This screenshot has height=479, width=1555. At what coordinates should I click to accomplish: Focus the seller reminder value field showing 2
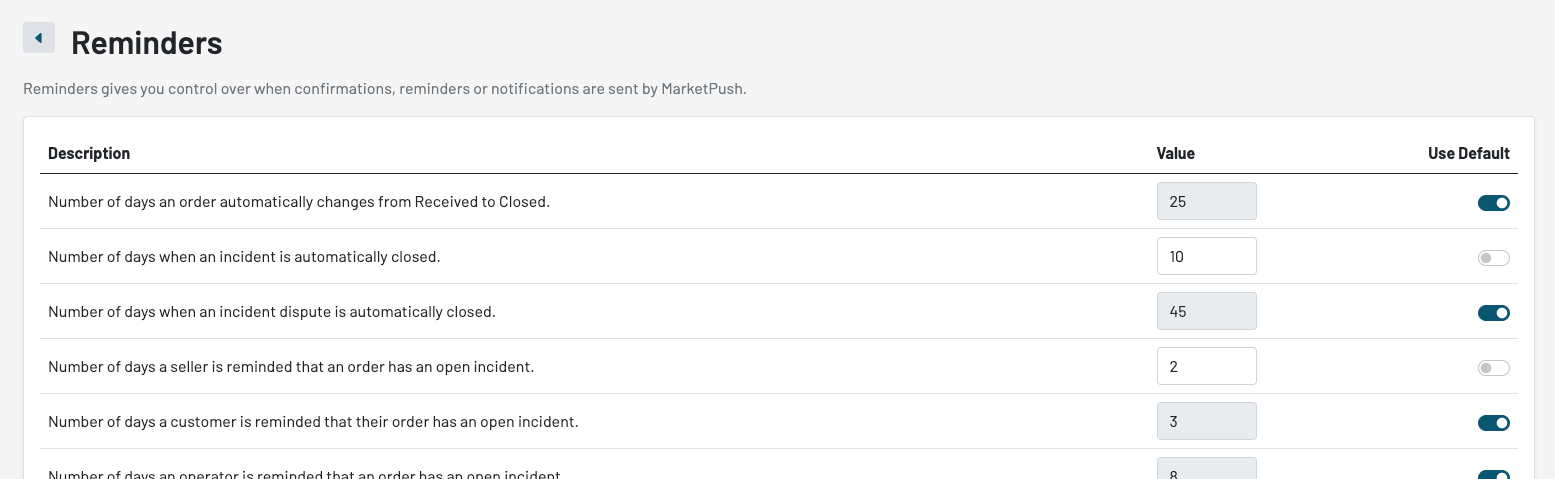click(x=1206, y=366)
